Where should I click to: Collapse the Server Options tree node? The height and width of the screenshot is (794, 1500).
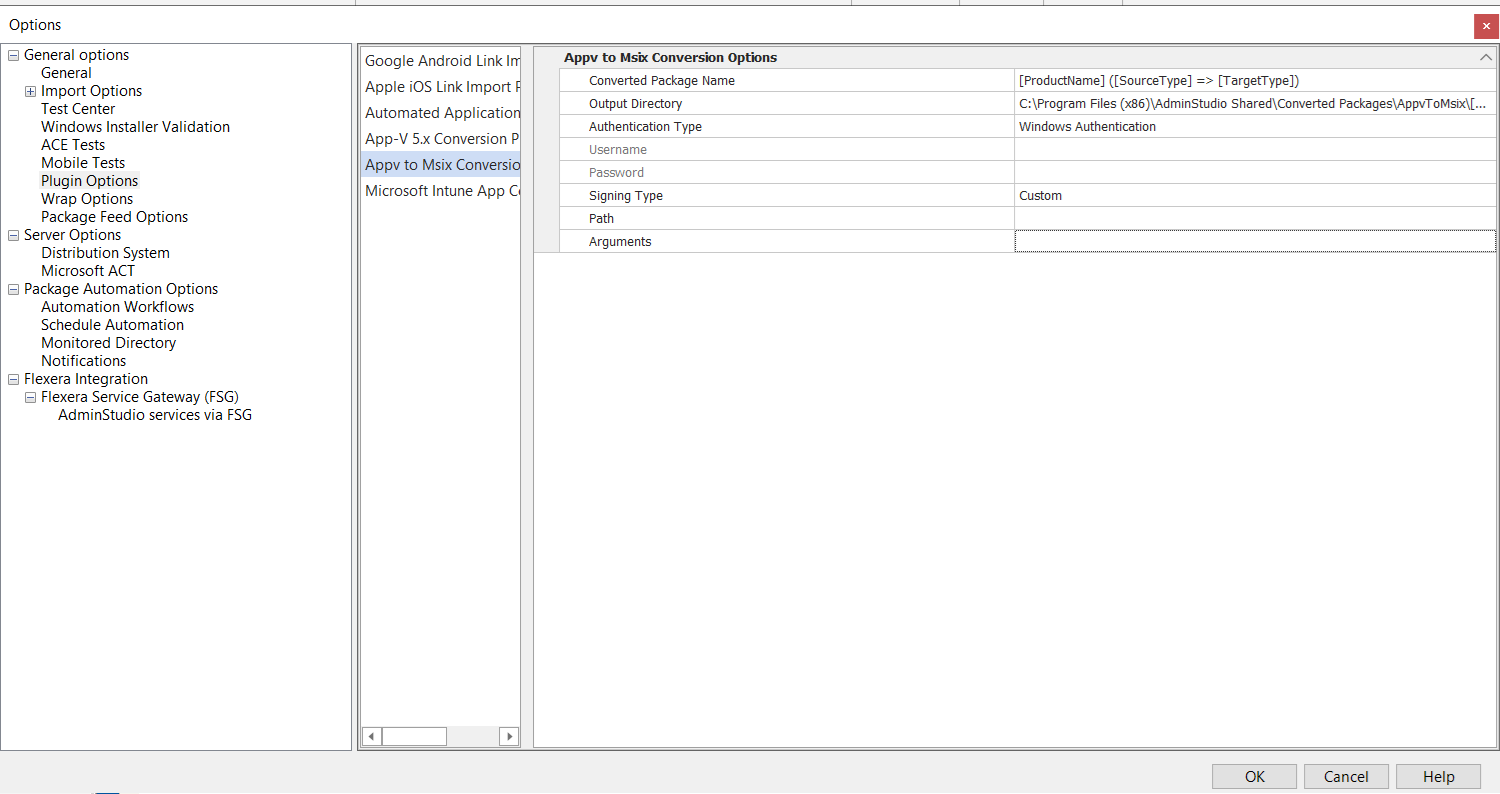tap(14, 236)
